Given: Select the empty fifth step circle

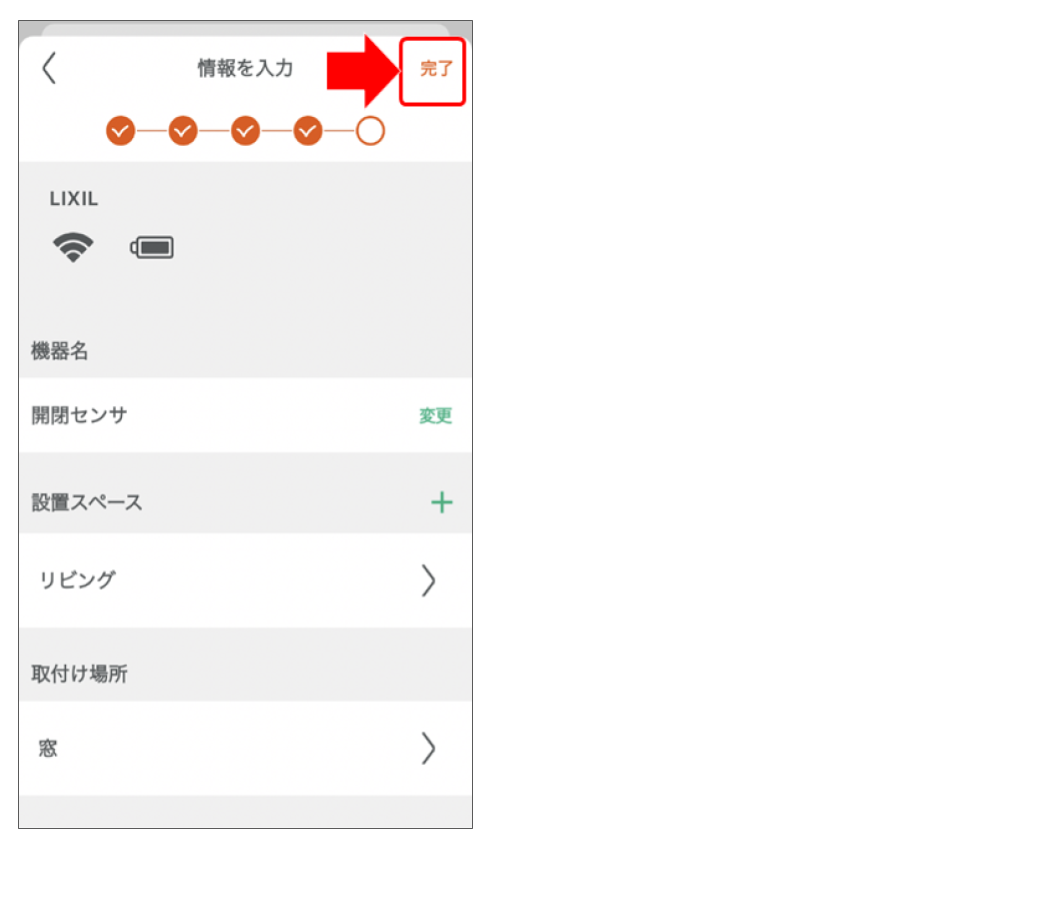Looking at the screenshot, I should click(x=370, y=131).
